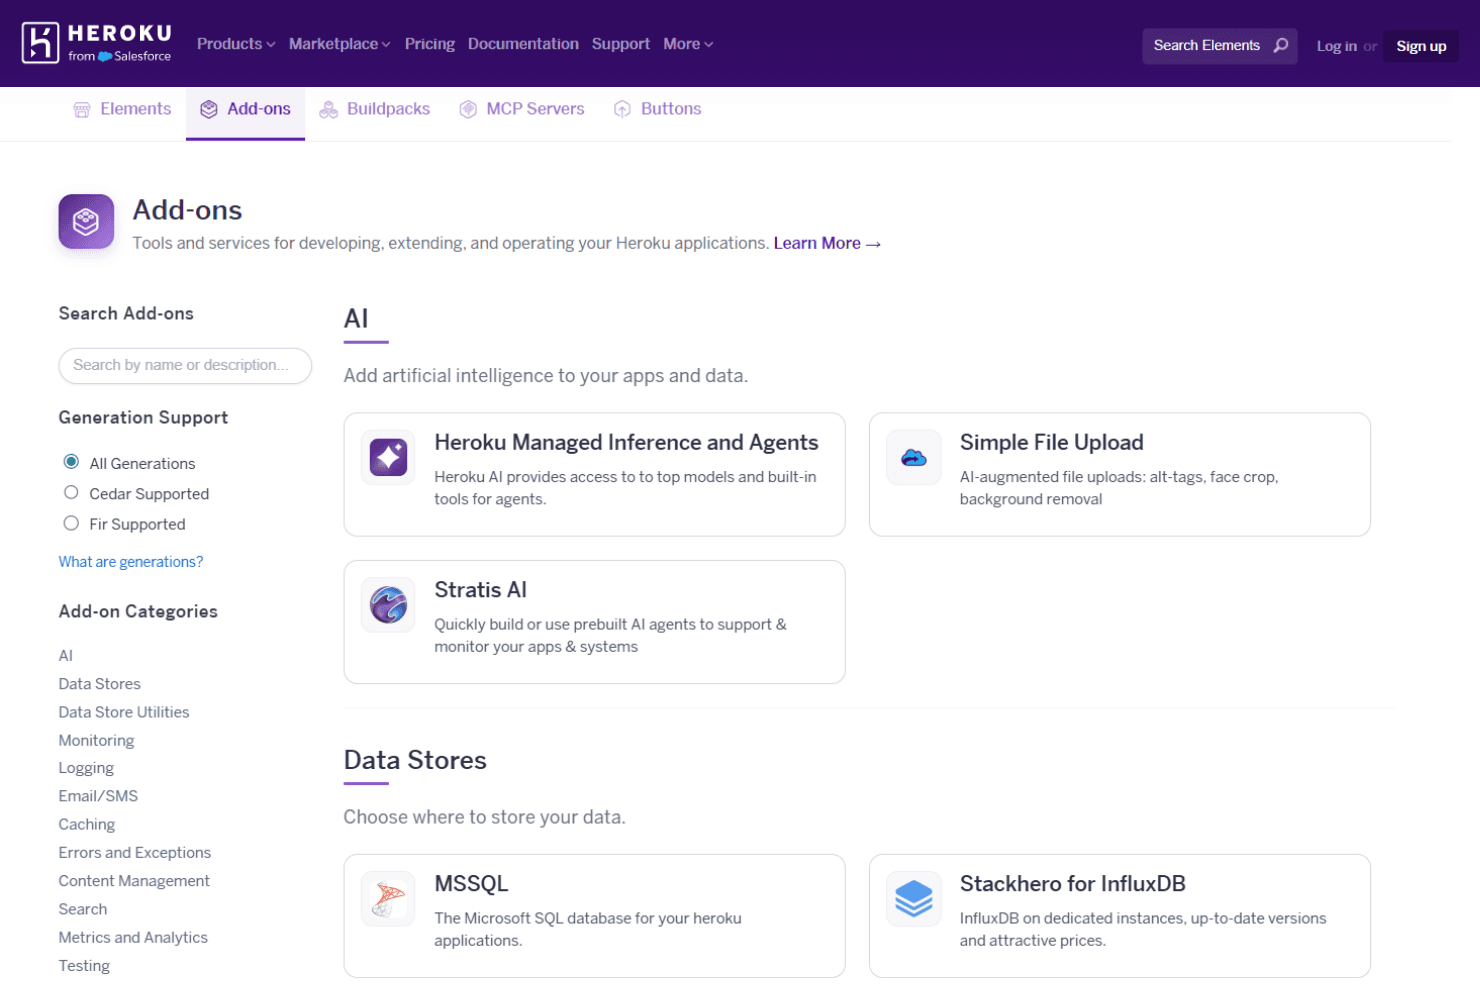Choose the Caching category
Image resolution: width=1480 pixels, height=987 pixels.
(x=87, y=824)
